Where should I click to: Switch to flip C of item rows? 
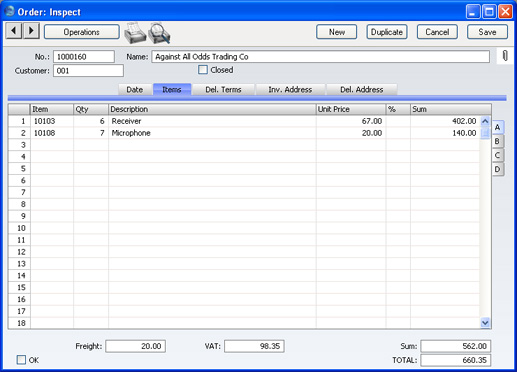497,155
